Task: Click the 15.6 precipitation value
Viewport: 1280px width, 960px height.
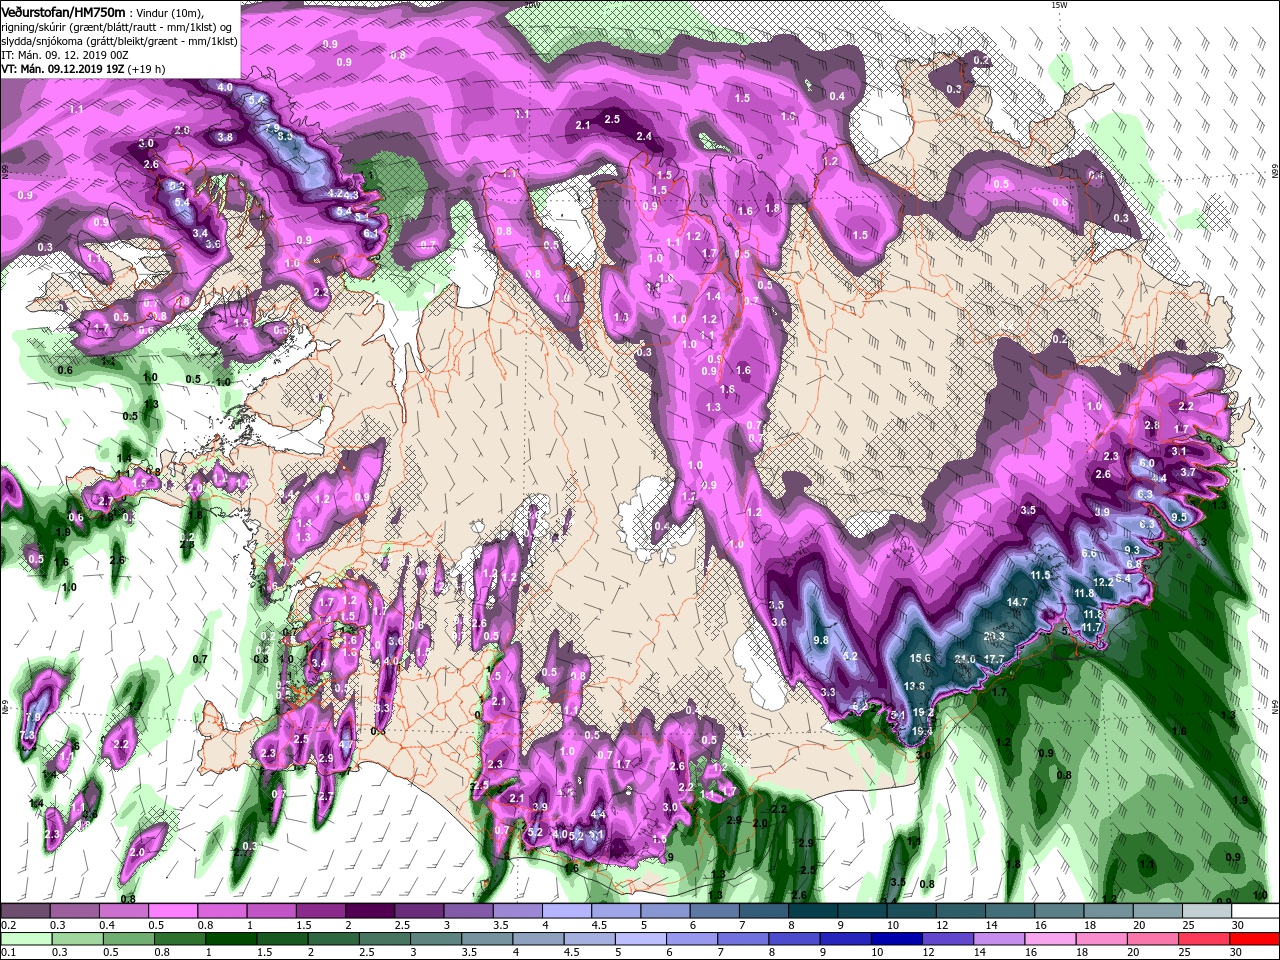Action: pos(921,658)
